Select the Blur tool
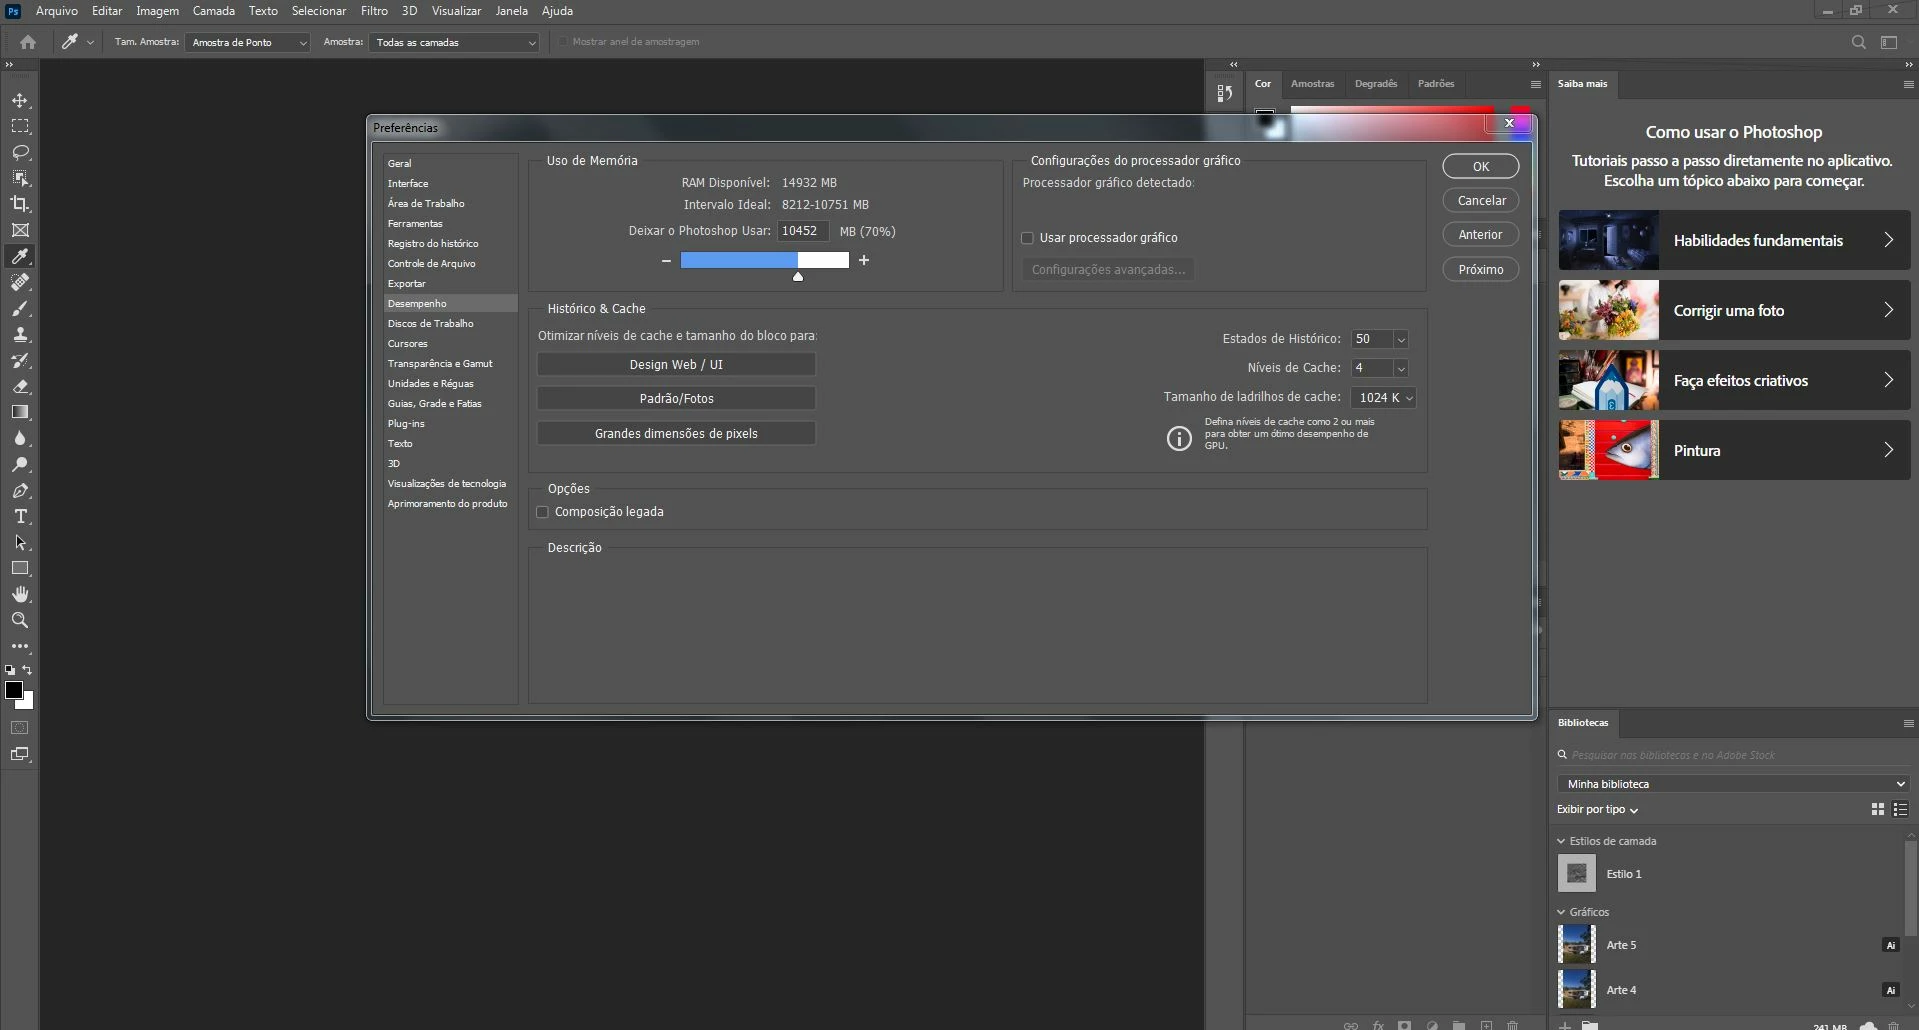Viewport: 1919px width, 1030px height. click(x=20, y=438)
